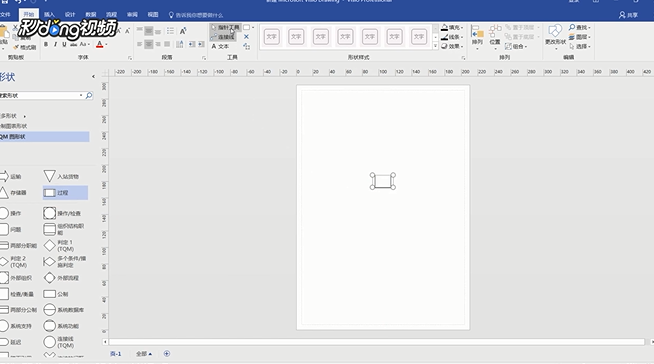The height and width of the screenshot is (364, 654).
Task: Click the 全部 (All) pages button
Action: pyautogui.click(x=143, y=354)
